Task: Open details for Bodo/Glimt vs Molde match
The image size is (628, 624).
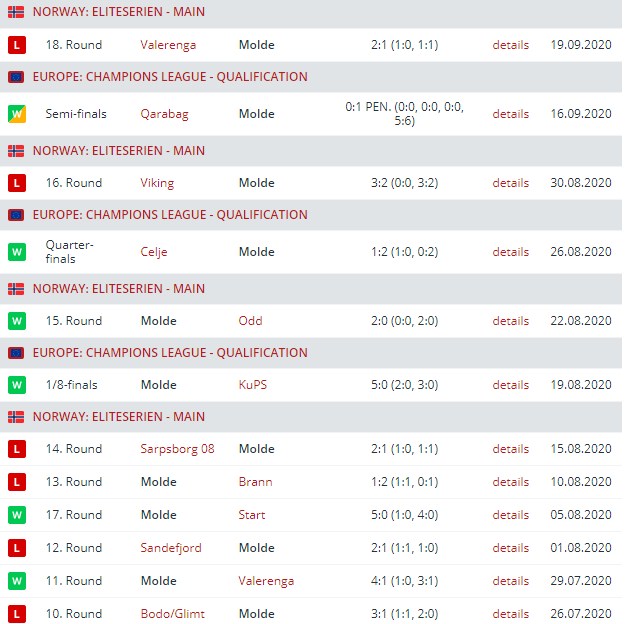Action: tap(510, 614)
